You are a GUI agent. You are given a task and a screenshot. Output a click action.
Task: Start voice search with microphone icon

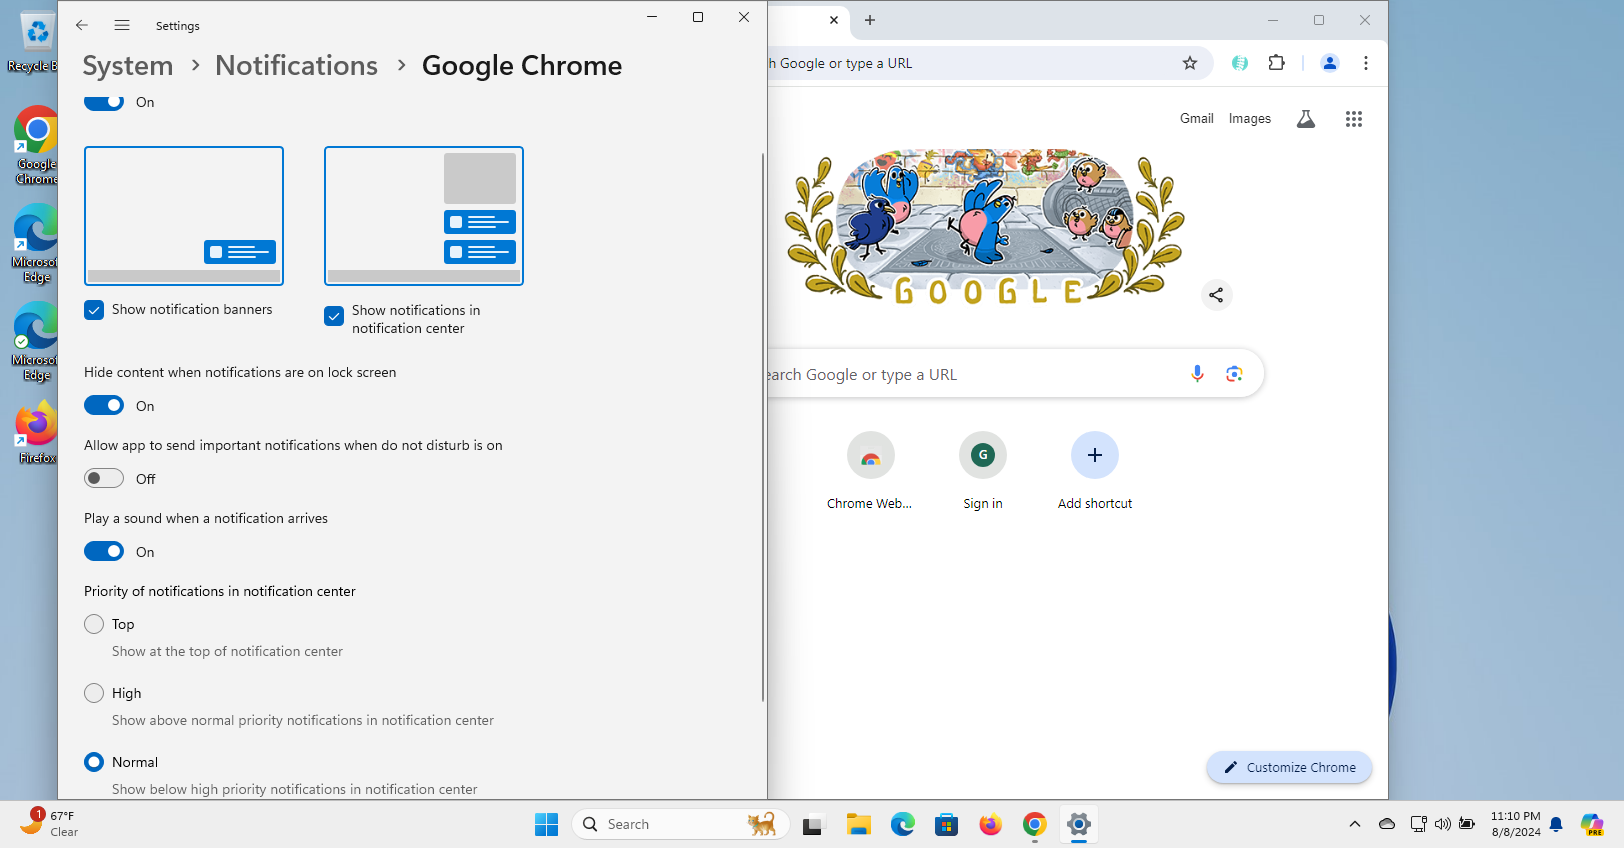click(1197, 374)
